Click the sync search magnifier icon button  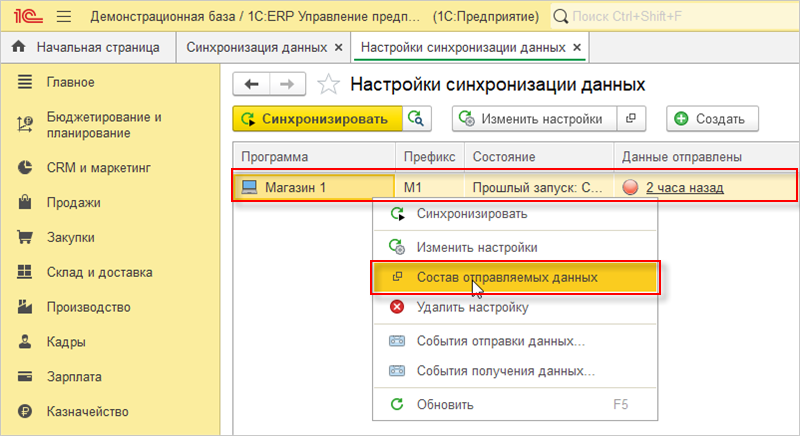[x=417, y=119]
